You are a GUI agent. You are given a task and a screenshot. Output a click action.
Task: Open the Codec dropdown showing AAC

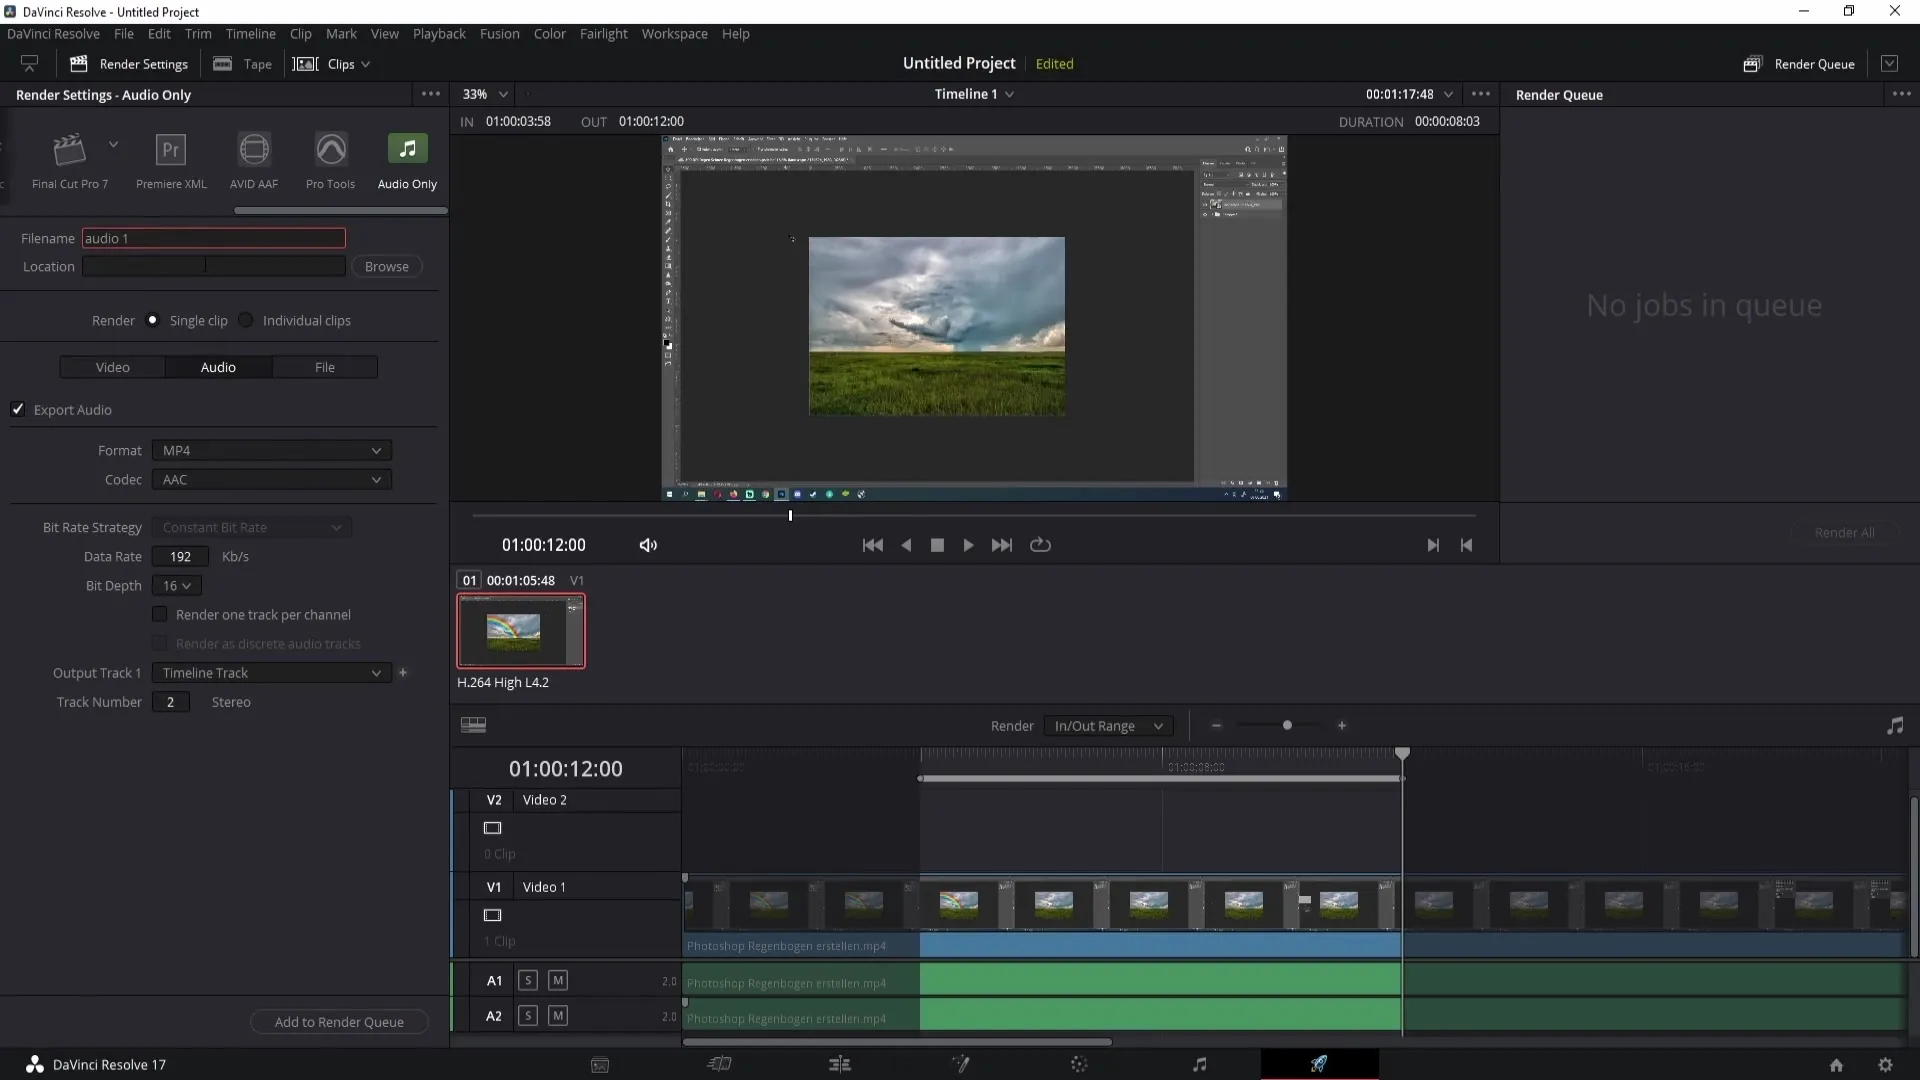(272, 480)
